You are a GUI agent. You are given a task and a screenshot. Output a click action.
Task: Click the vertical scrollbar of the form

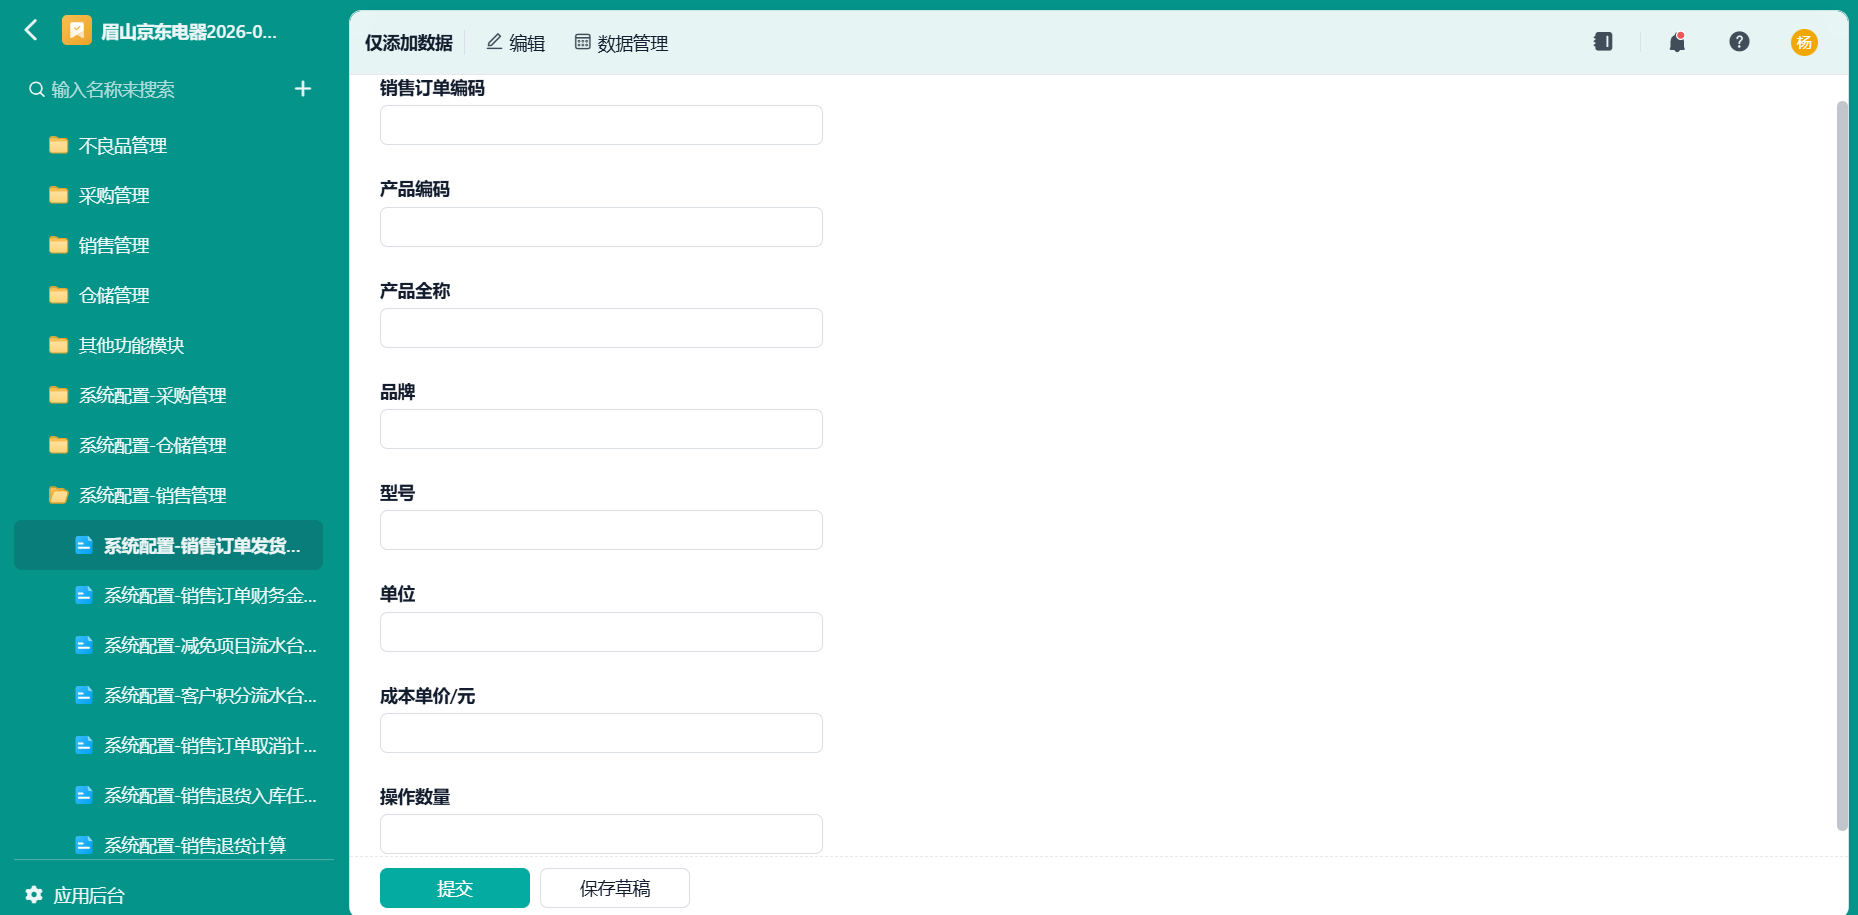coord(1842,465)
